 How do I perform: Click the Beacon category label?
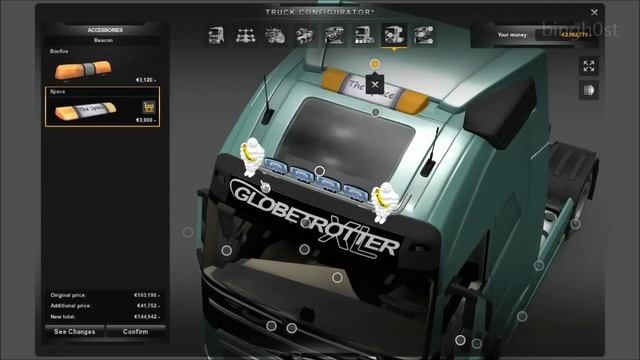click(103, 40)
